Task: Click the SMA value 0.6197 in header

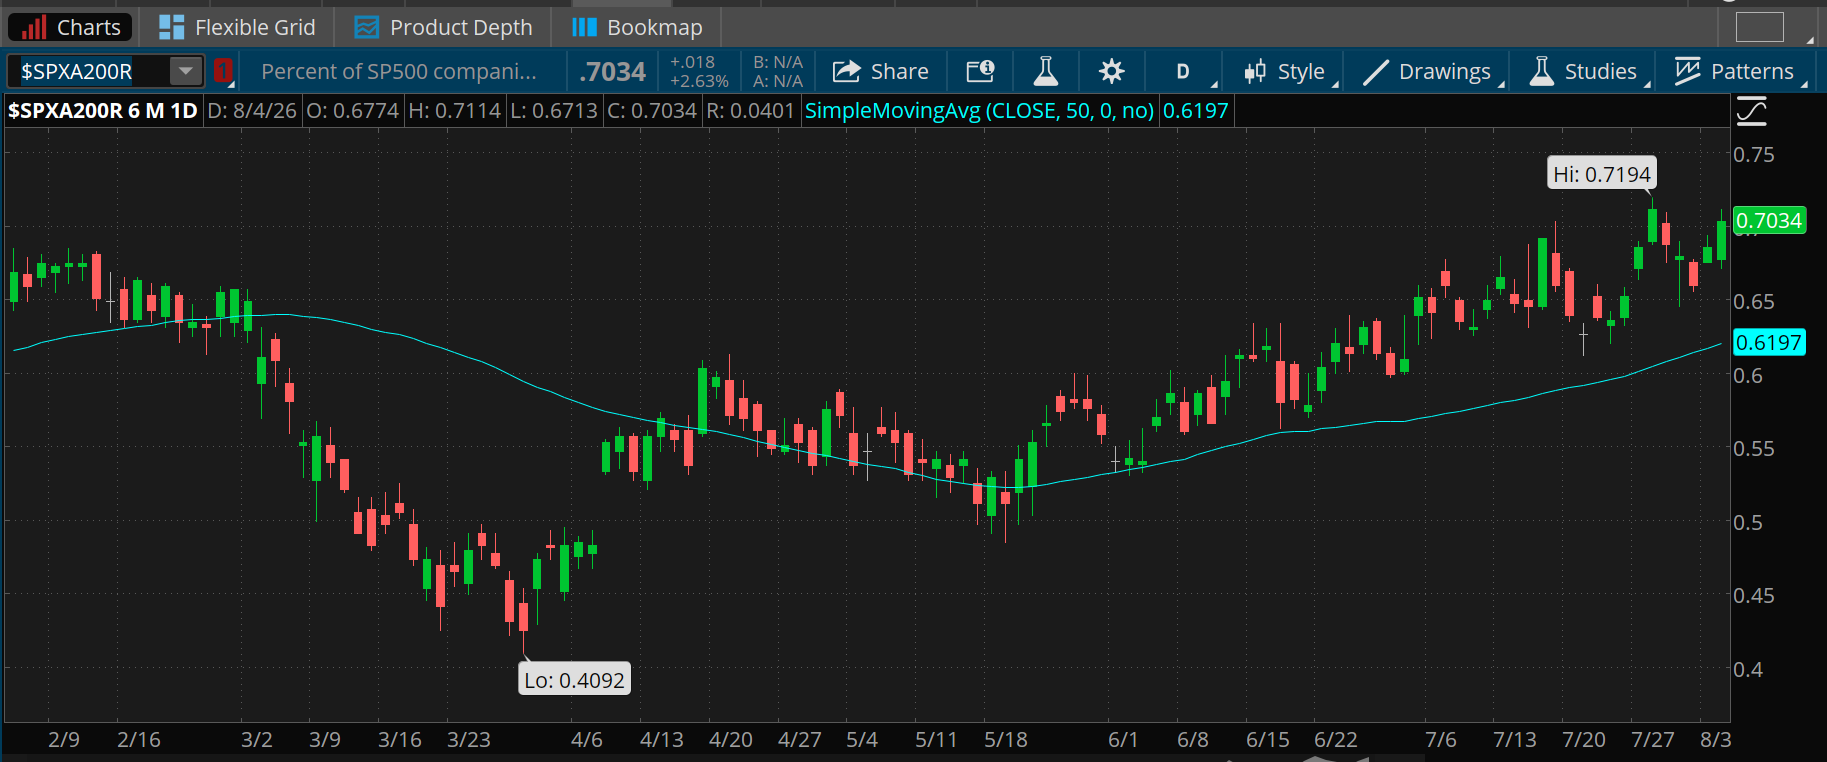Action: [1195, 111]
